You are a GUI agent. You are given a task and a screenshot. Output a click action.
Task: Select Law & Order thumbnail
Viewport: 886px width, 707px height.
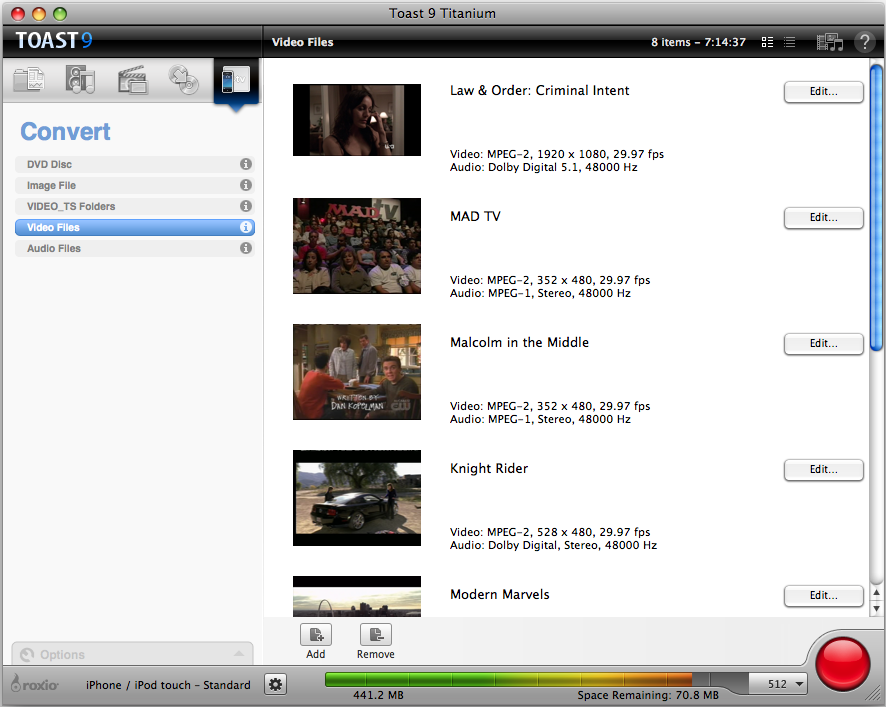[x=357, y=120]
